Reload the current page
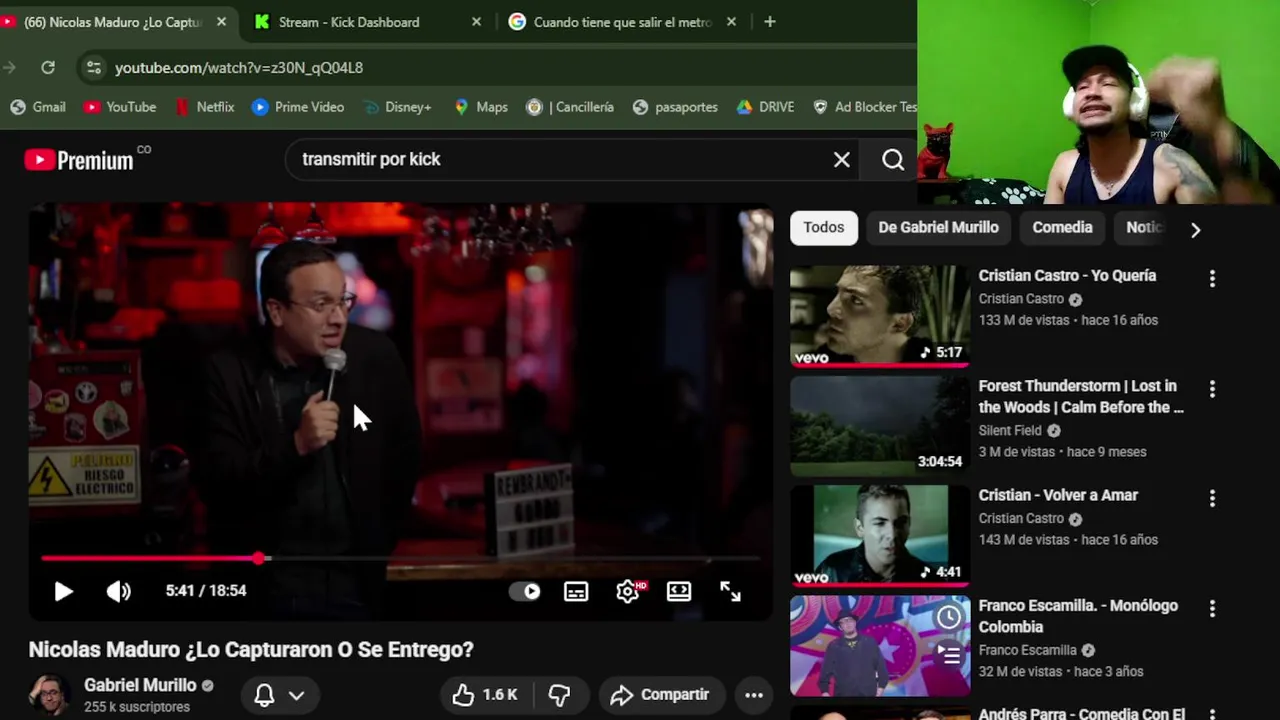 point(47,67)
